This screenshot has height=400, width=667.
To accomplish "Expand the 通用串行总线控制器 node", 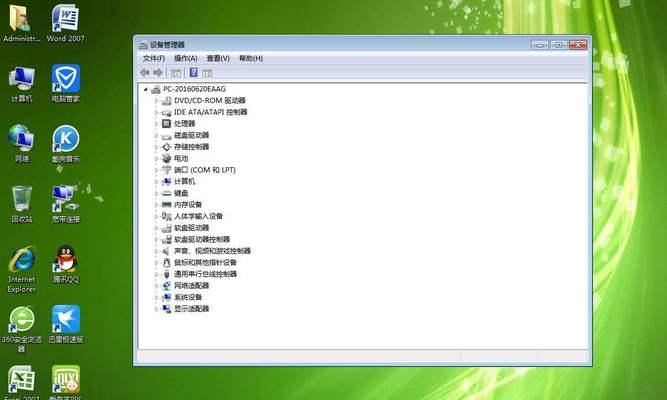I will [x=156, y=274].
